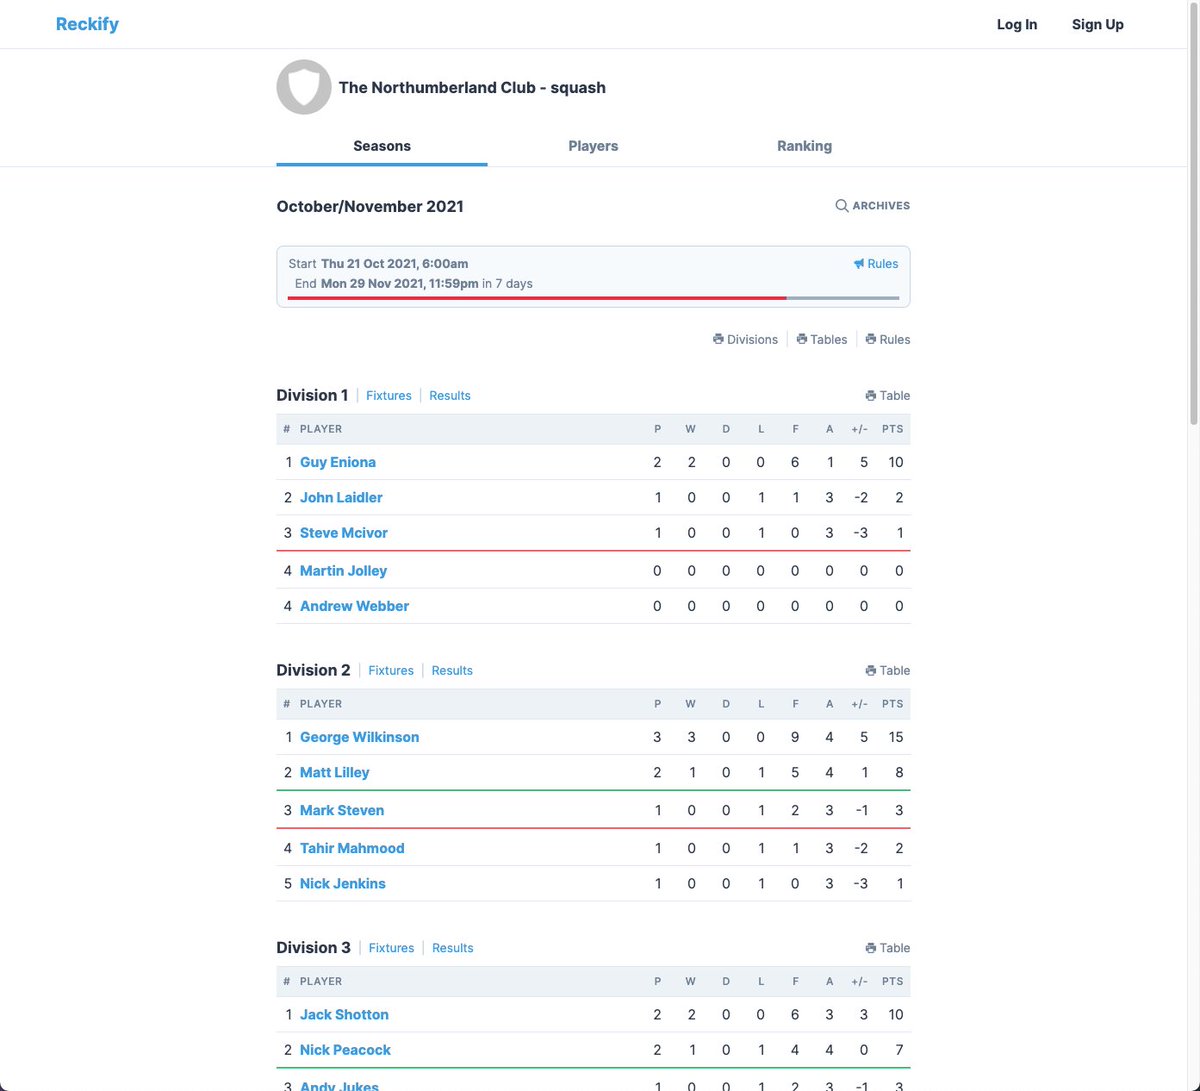Click the printer icon beside Divisions
1200x1091 pixels.
coord(718,339)
